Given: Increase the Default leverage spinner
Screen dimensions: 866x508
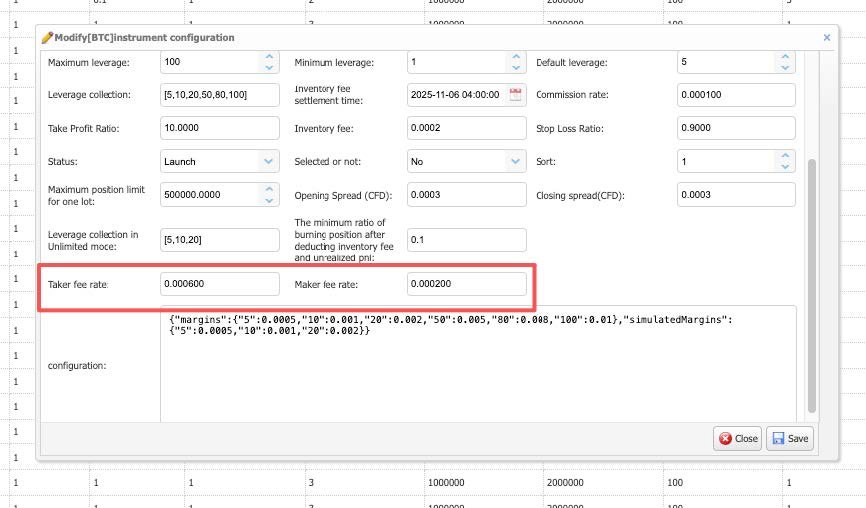Looking at the screenshot, I should (785, 57).
